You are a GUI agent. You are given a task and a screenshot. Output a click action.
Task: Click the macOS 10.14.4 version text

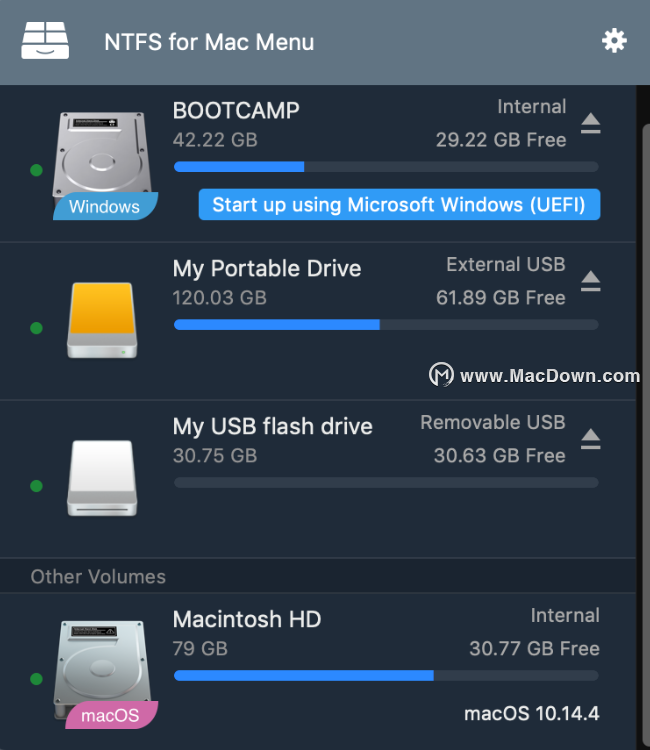(532, 714)
